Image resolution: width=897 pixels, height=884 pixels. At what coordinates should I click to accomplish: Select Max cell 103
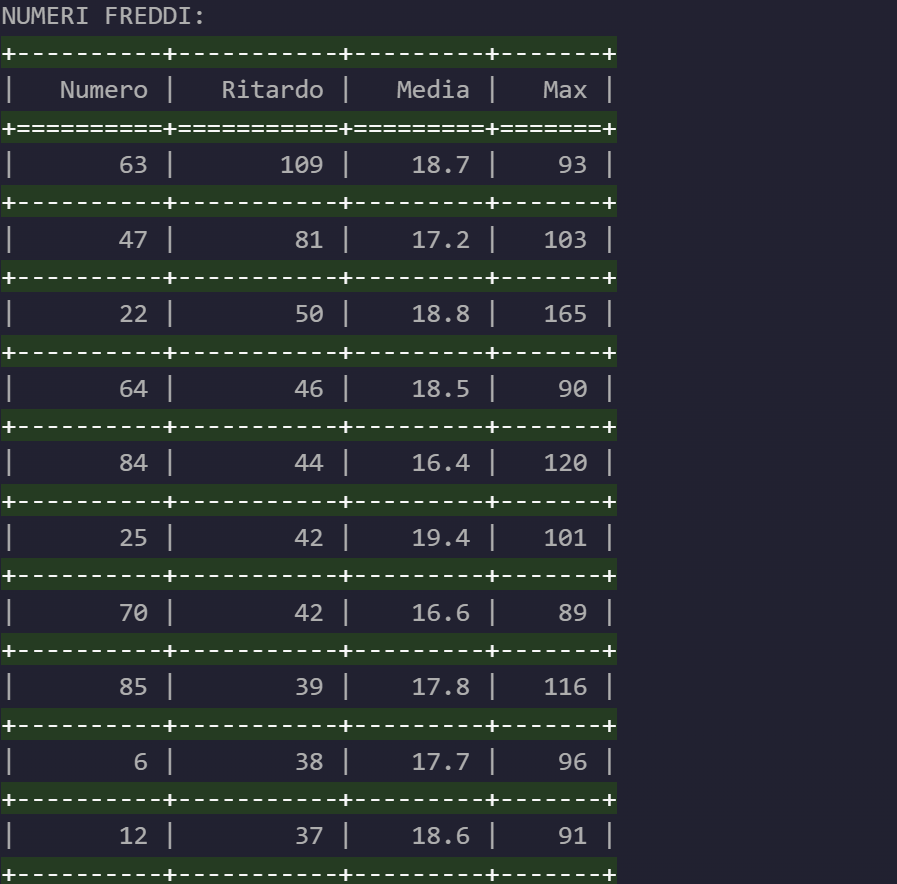[565, 240]
